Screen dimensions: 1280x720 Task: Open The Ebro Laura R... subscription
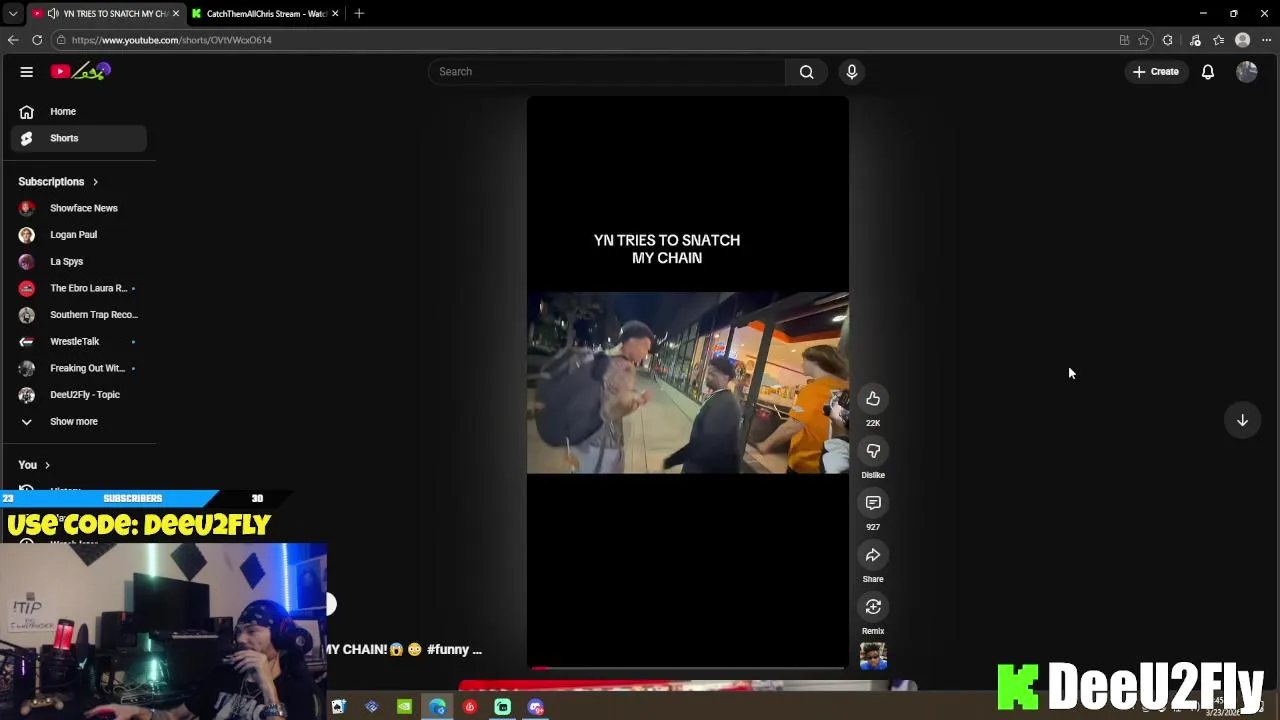[79, 288]
